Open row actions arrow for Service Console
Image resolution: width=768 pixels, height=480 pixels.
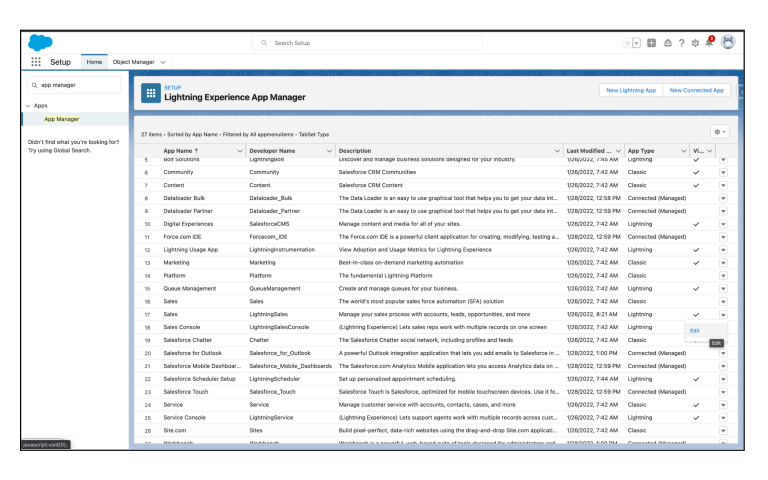[x=723, y=418]
